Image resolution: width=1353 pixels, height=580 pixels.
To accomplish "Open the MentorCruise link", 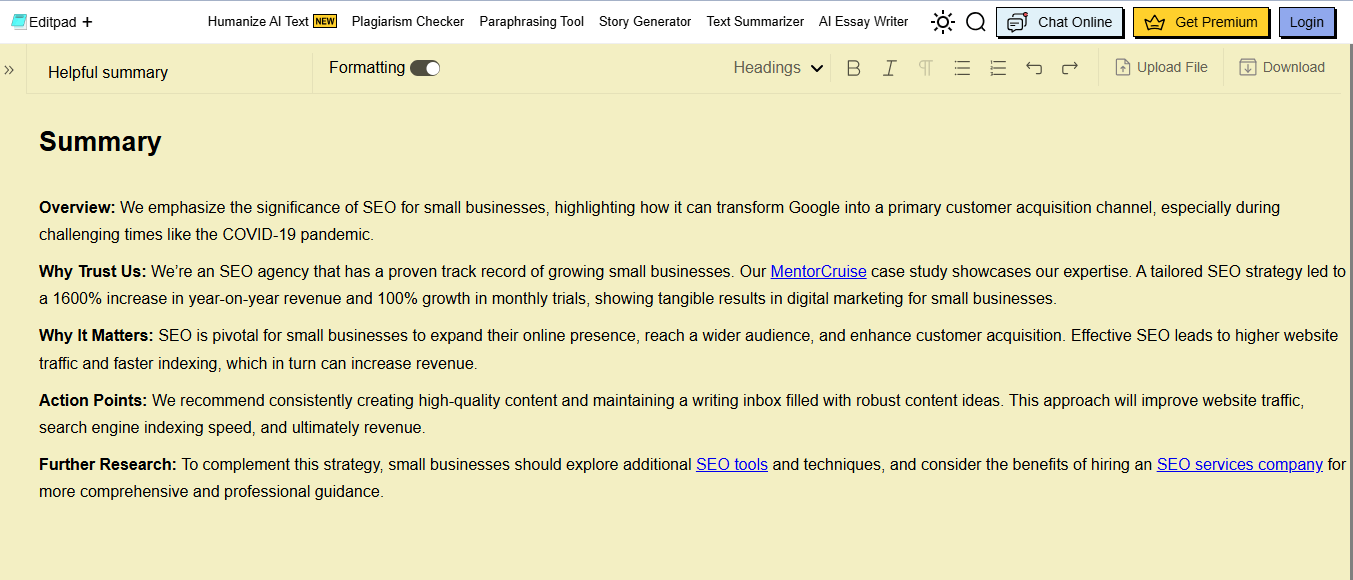I will (818, 271).
